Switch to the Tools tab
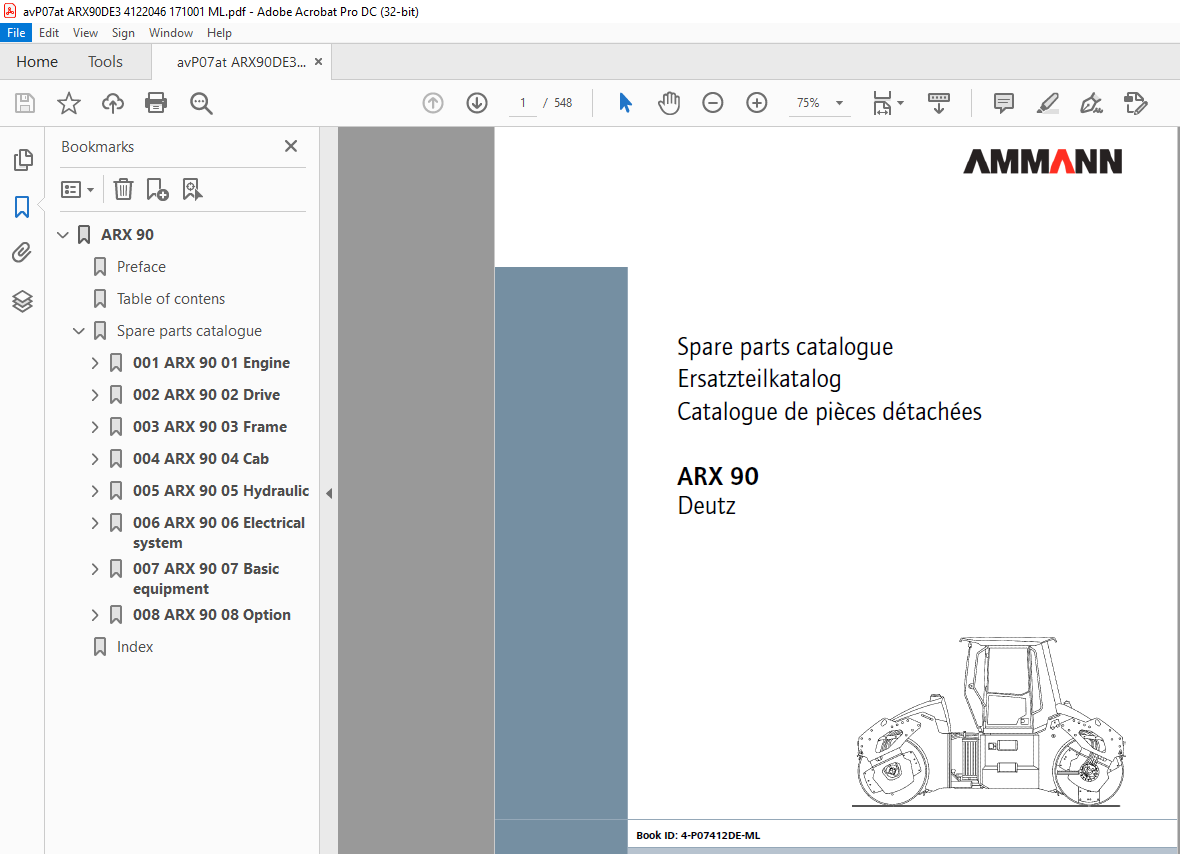Image resolution: width=1180 pixels, height=854 pixels. (x=105, y=62)
